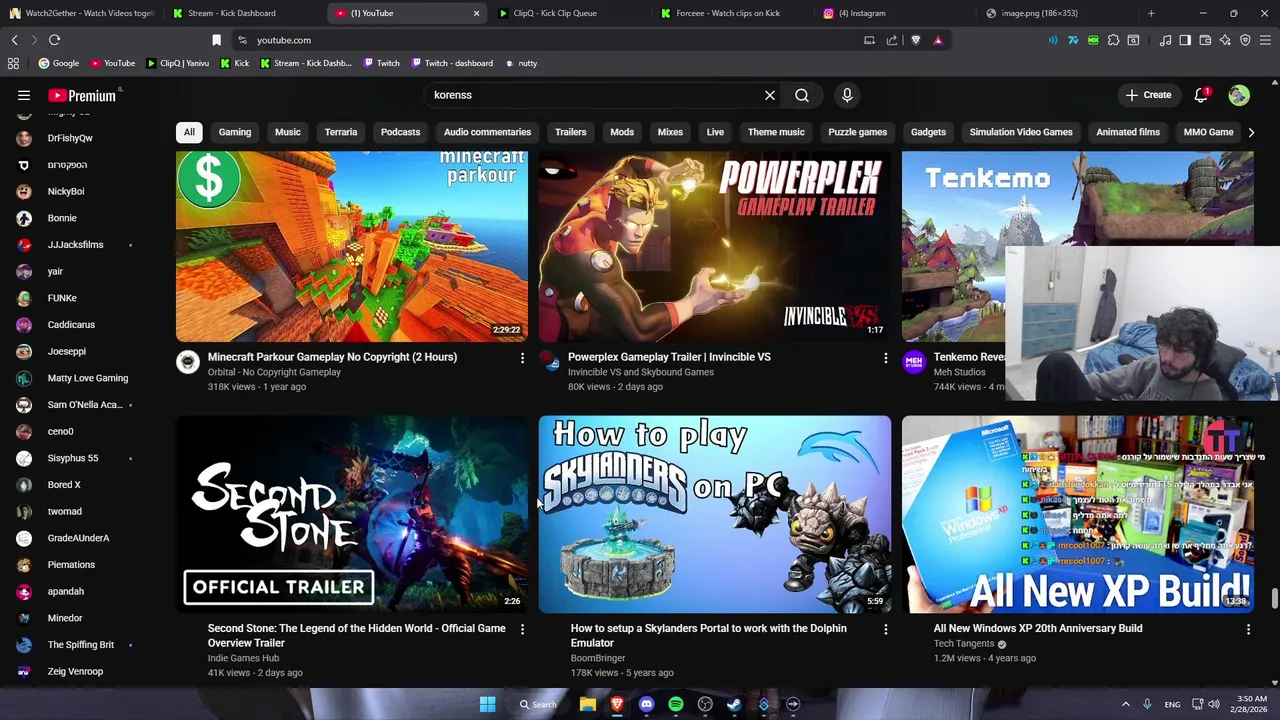Screen dimensions: 1280x720
Task: Open the Orbital channel avatar icon
Action: pos(188,362)
